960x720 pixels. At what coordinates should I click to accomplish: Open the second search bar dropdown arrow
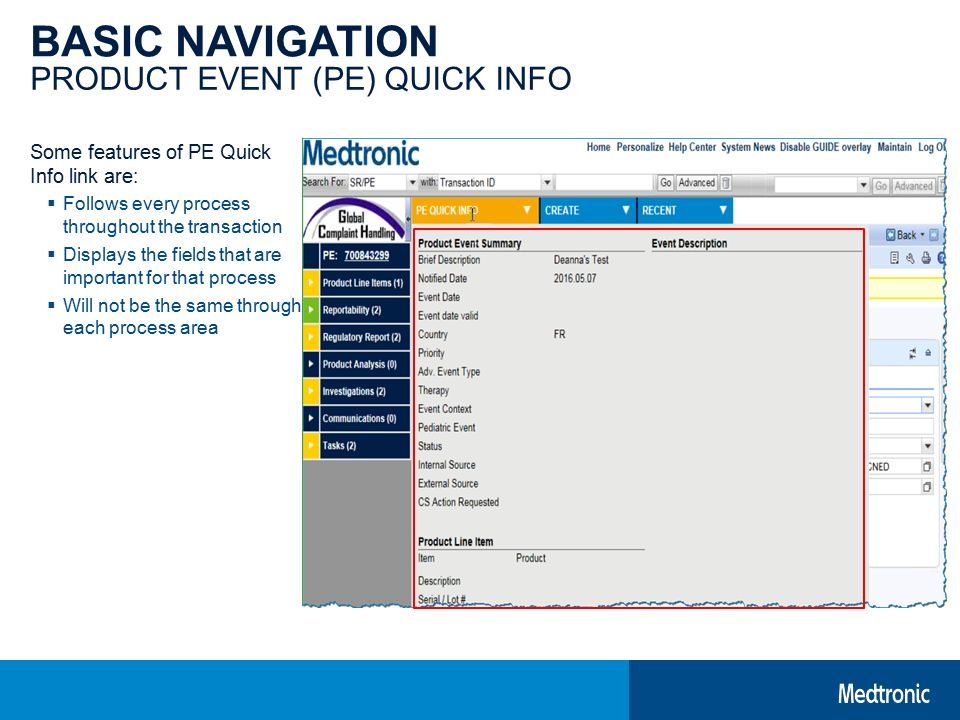(x=863, y=185)
